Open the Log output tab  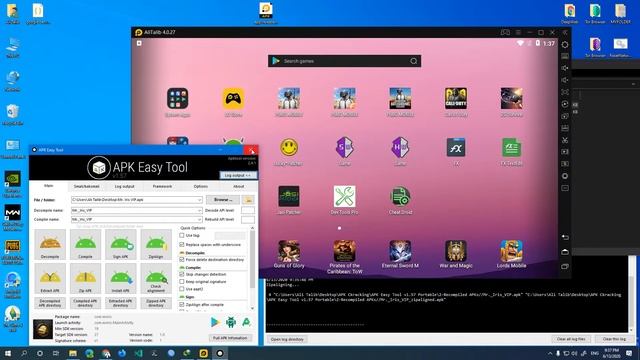[x=124, y=186]
